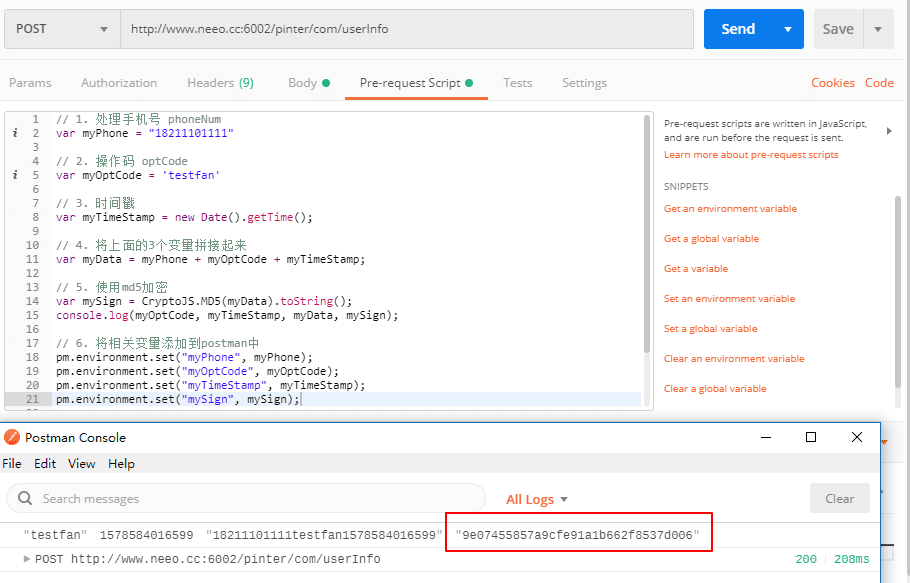The width and height of the screenshot is (910, 583).
Task: Insert Clear a global variable snippet
Action: point(715,389)
